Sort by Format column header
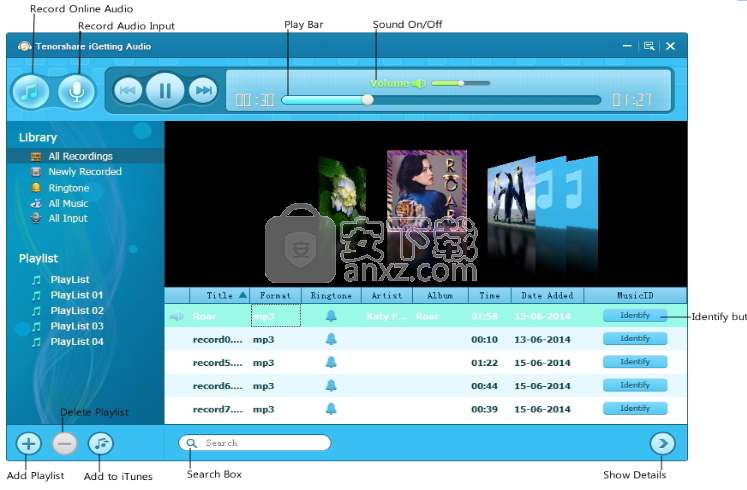This screenshot has height=490, width=747. coord(275,296)
